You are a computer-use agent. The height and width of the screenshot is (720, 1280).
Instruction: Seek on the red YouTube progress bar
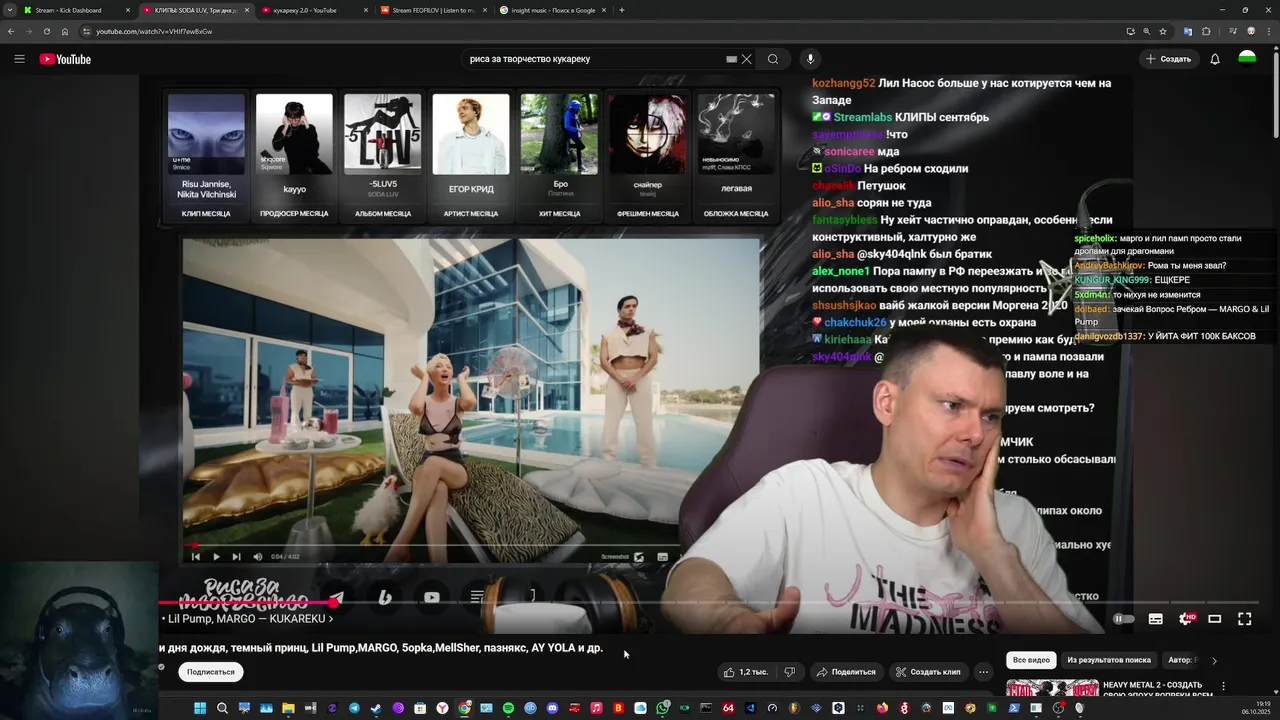tap(710, 603)
